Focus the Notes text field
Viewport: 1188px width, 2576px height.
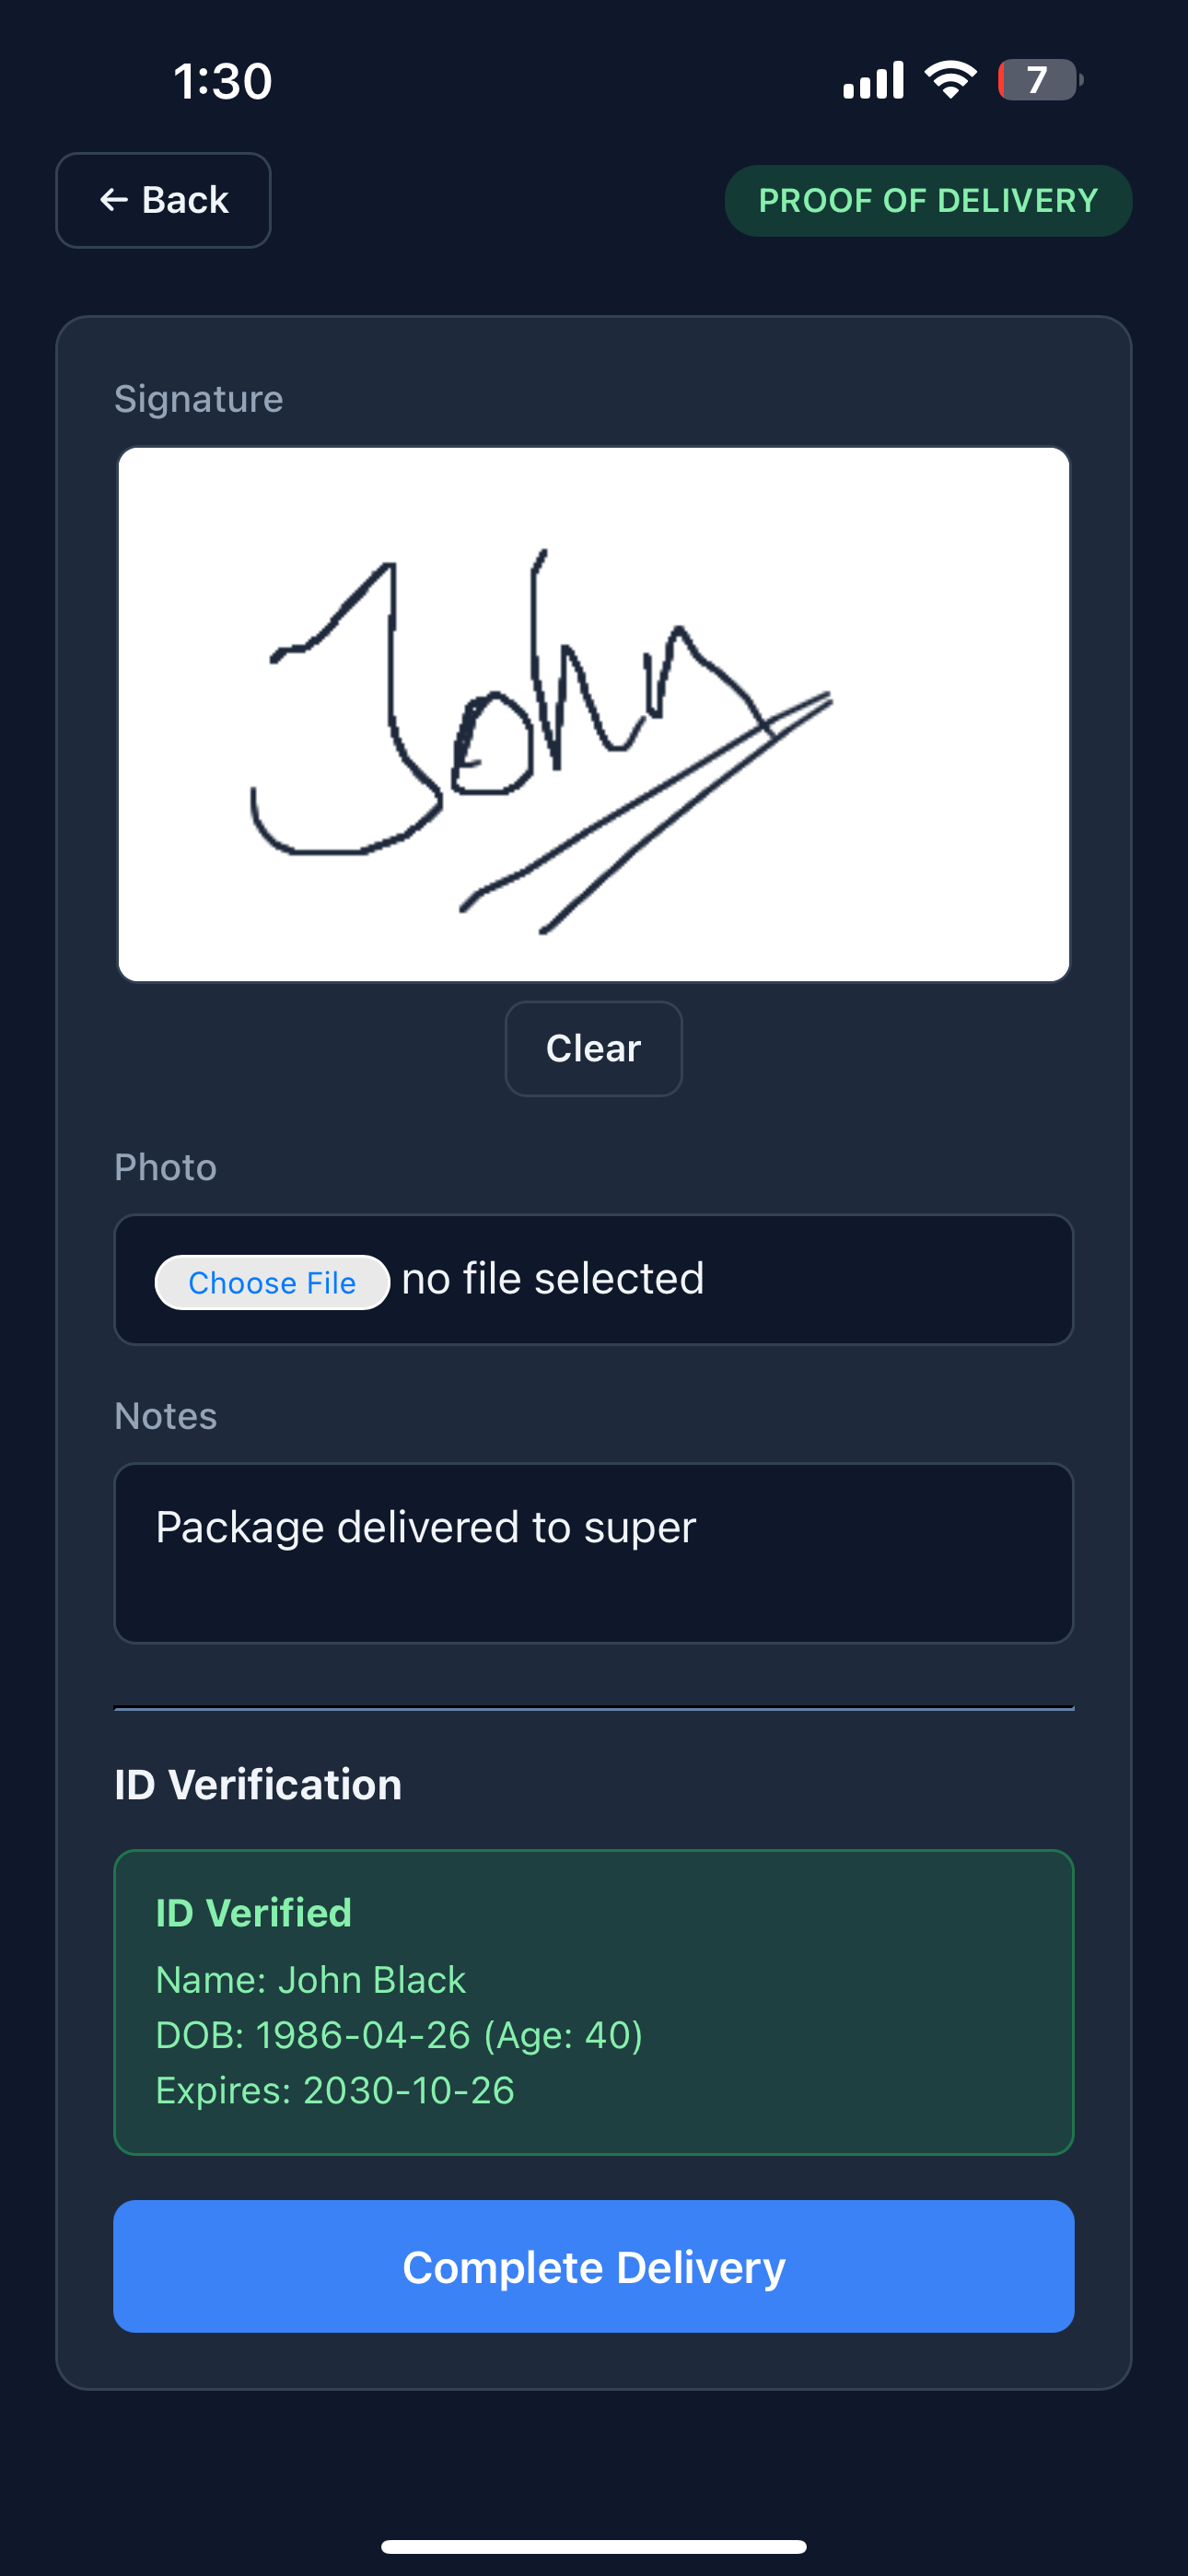click(x=594, y=1553)
